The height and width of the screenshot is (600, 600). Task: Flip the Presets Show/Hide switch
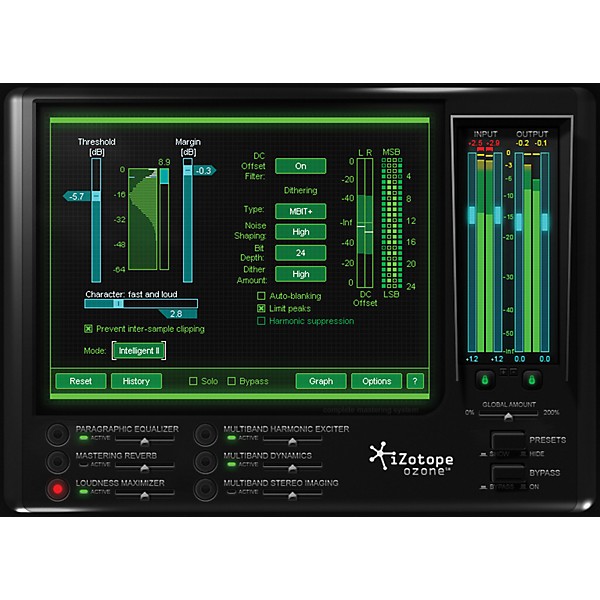pos(507,441)
